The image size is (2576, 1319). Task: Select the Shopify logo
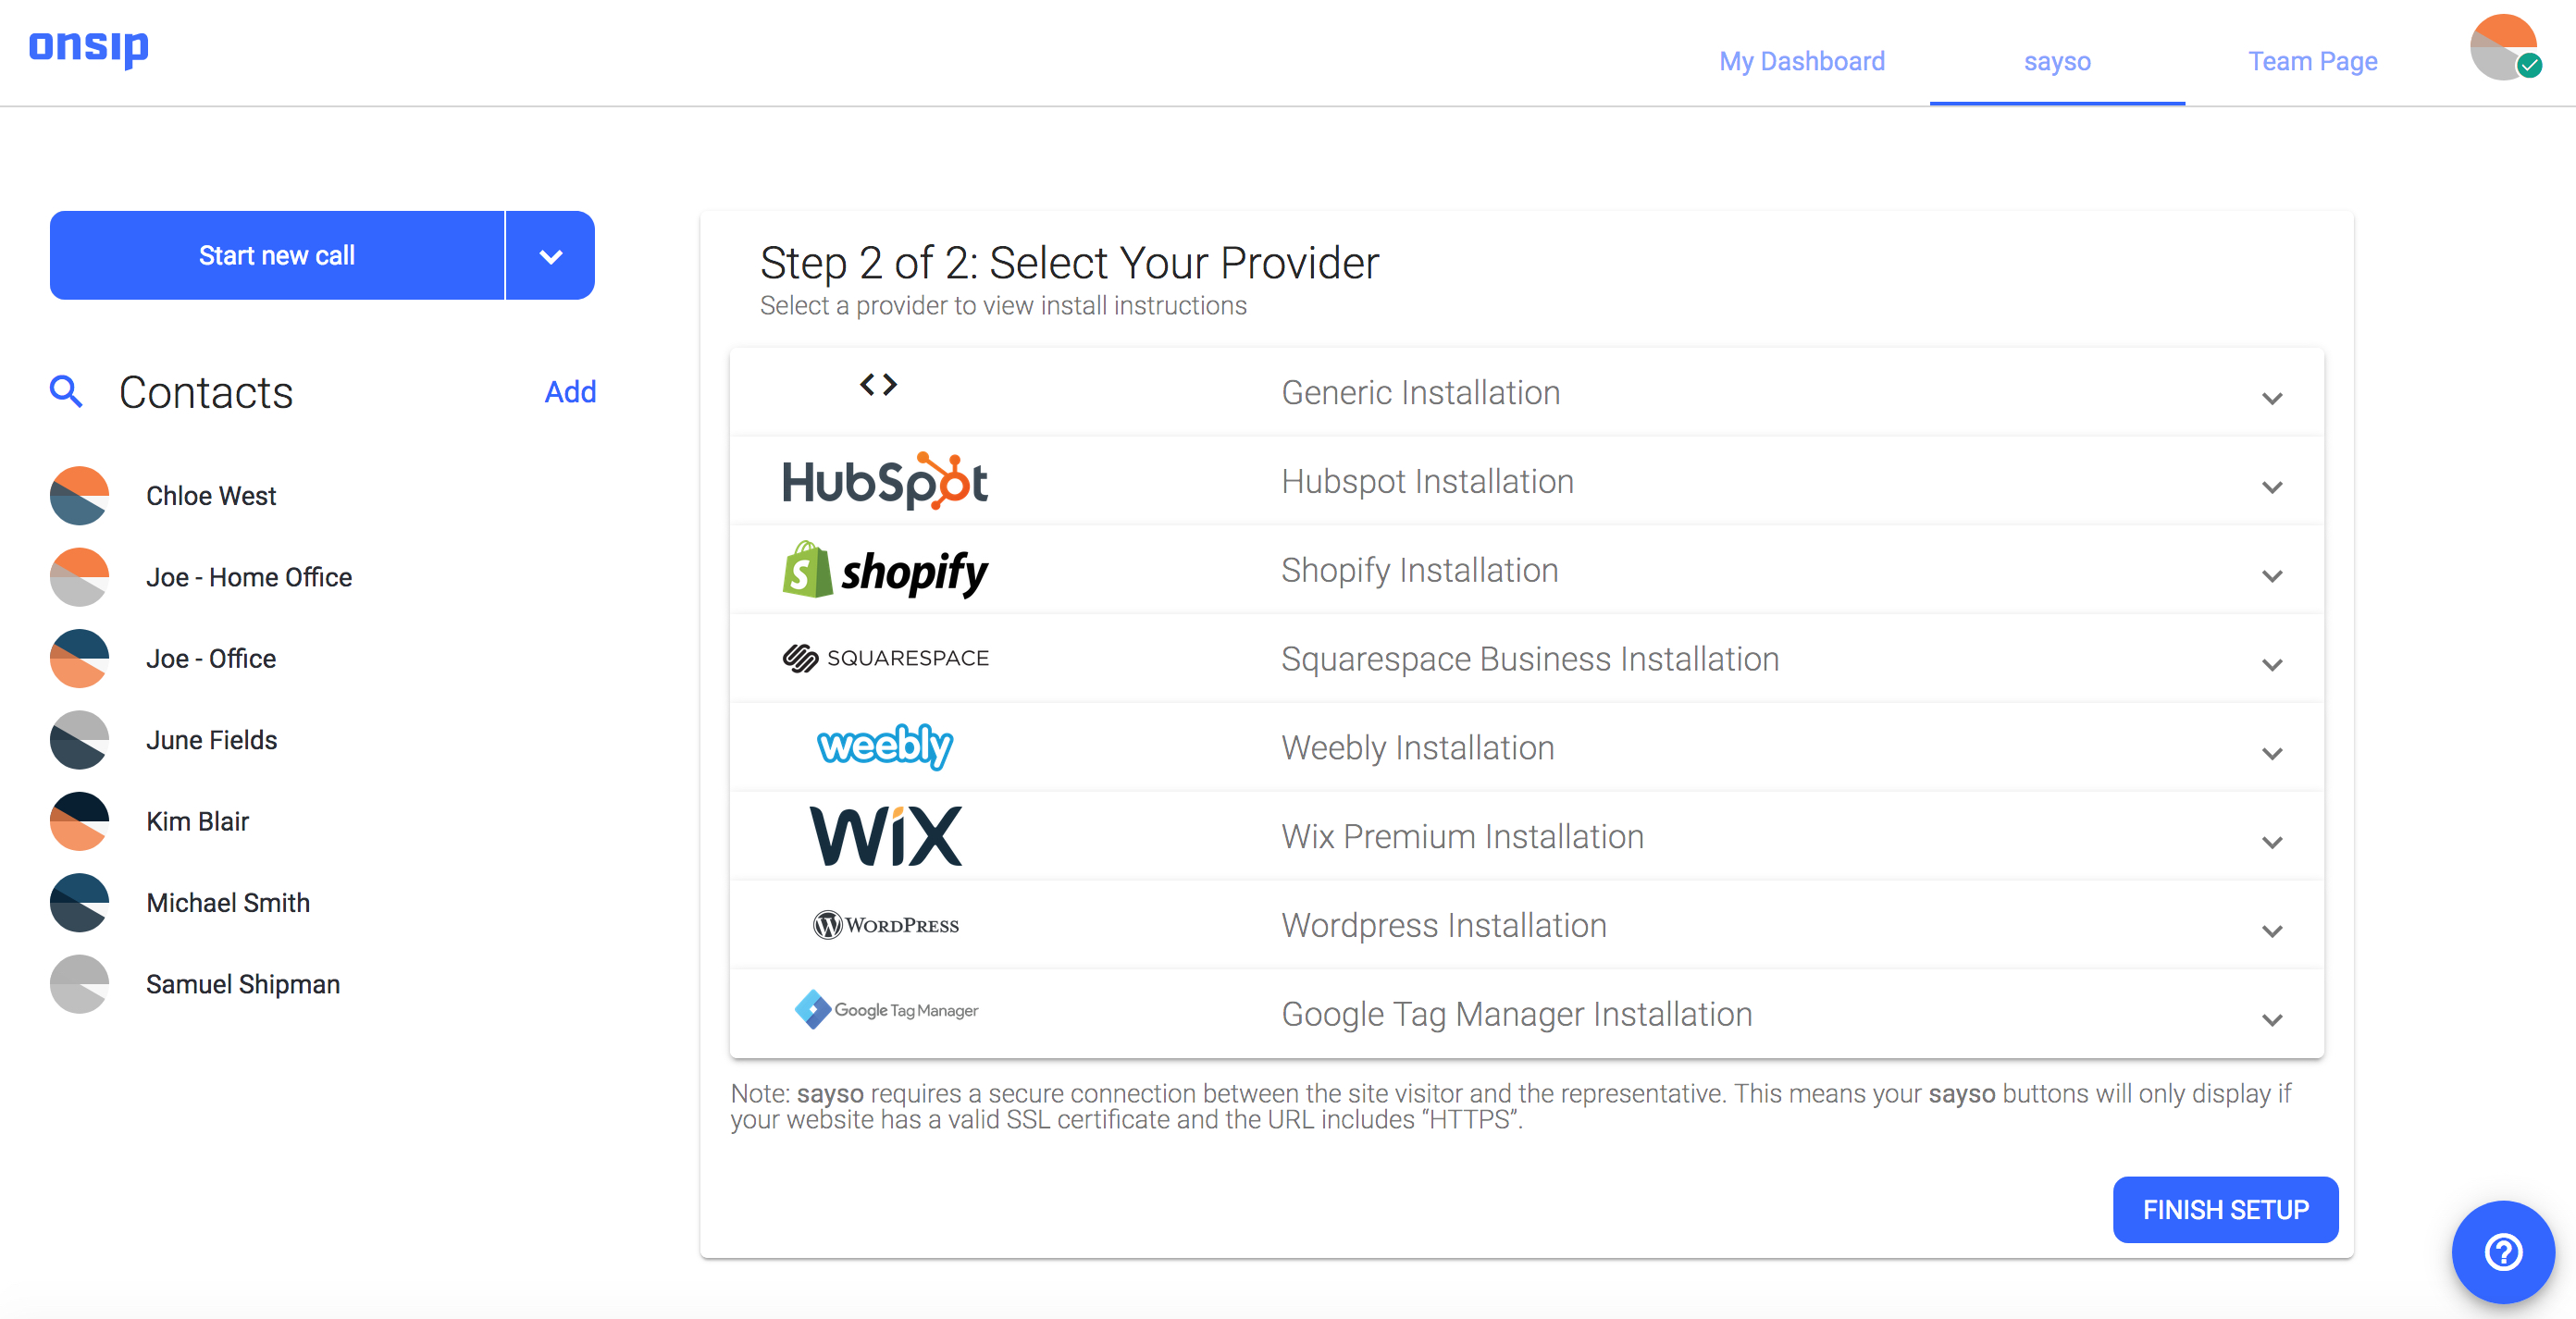[x=885, y=570]
